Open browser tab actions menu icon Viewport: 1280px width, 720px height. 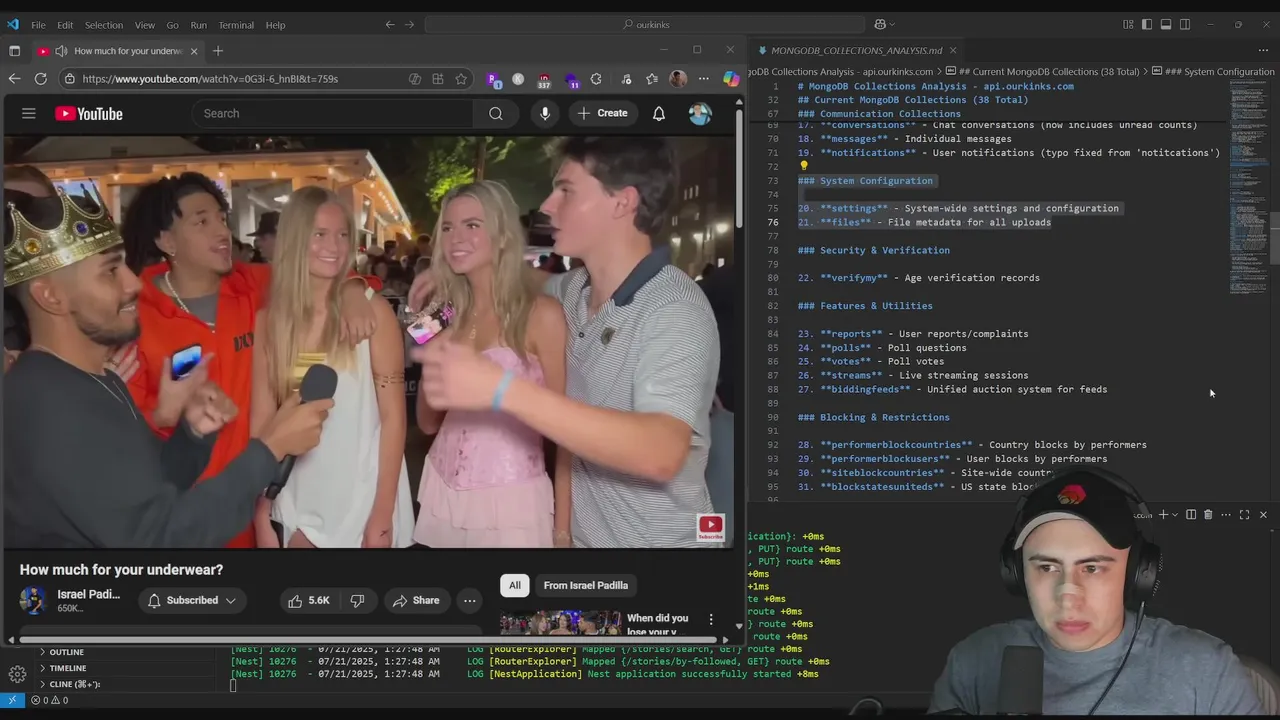[15, 51]
